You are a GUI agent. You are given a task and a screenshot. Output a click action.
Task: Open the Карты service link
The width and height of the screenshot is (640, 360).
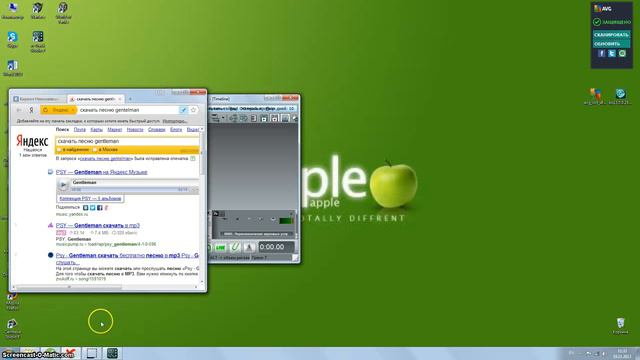click(96, 129)
